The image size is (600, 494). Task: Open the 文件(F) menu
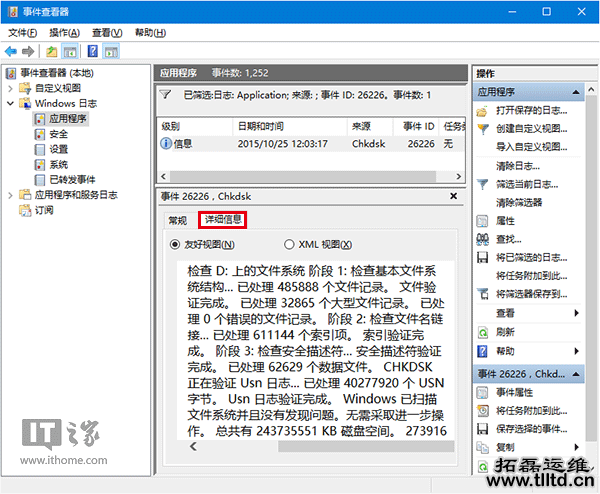pos(23,33)
